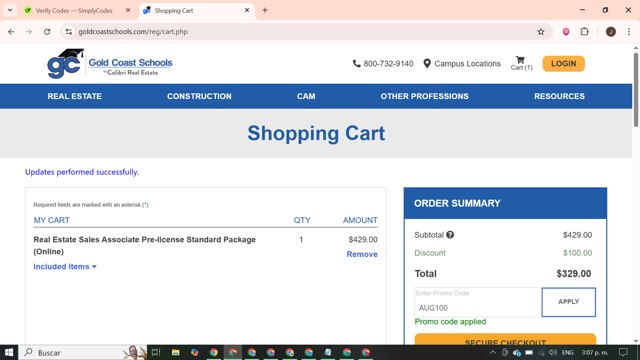Open a new browser tab
The image size is (640, 360).
[x=265, y=10]
